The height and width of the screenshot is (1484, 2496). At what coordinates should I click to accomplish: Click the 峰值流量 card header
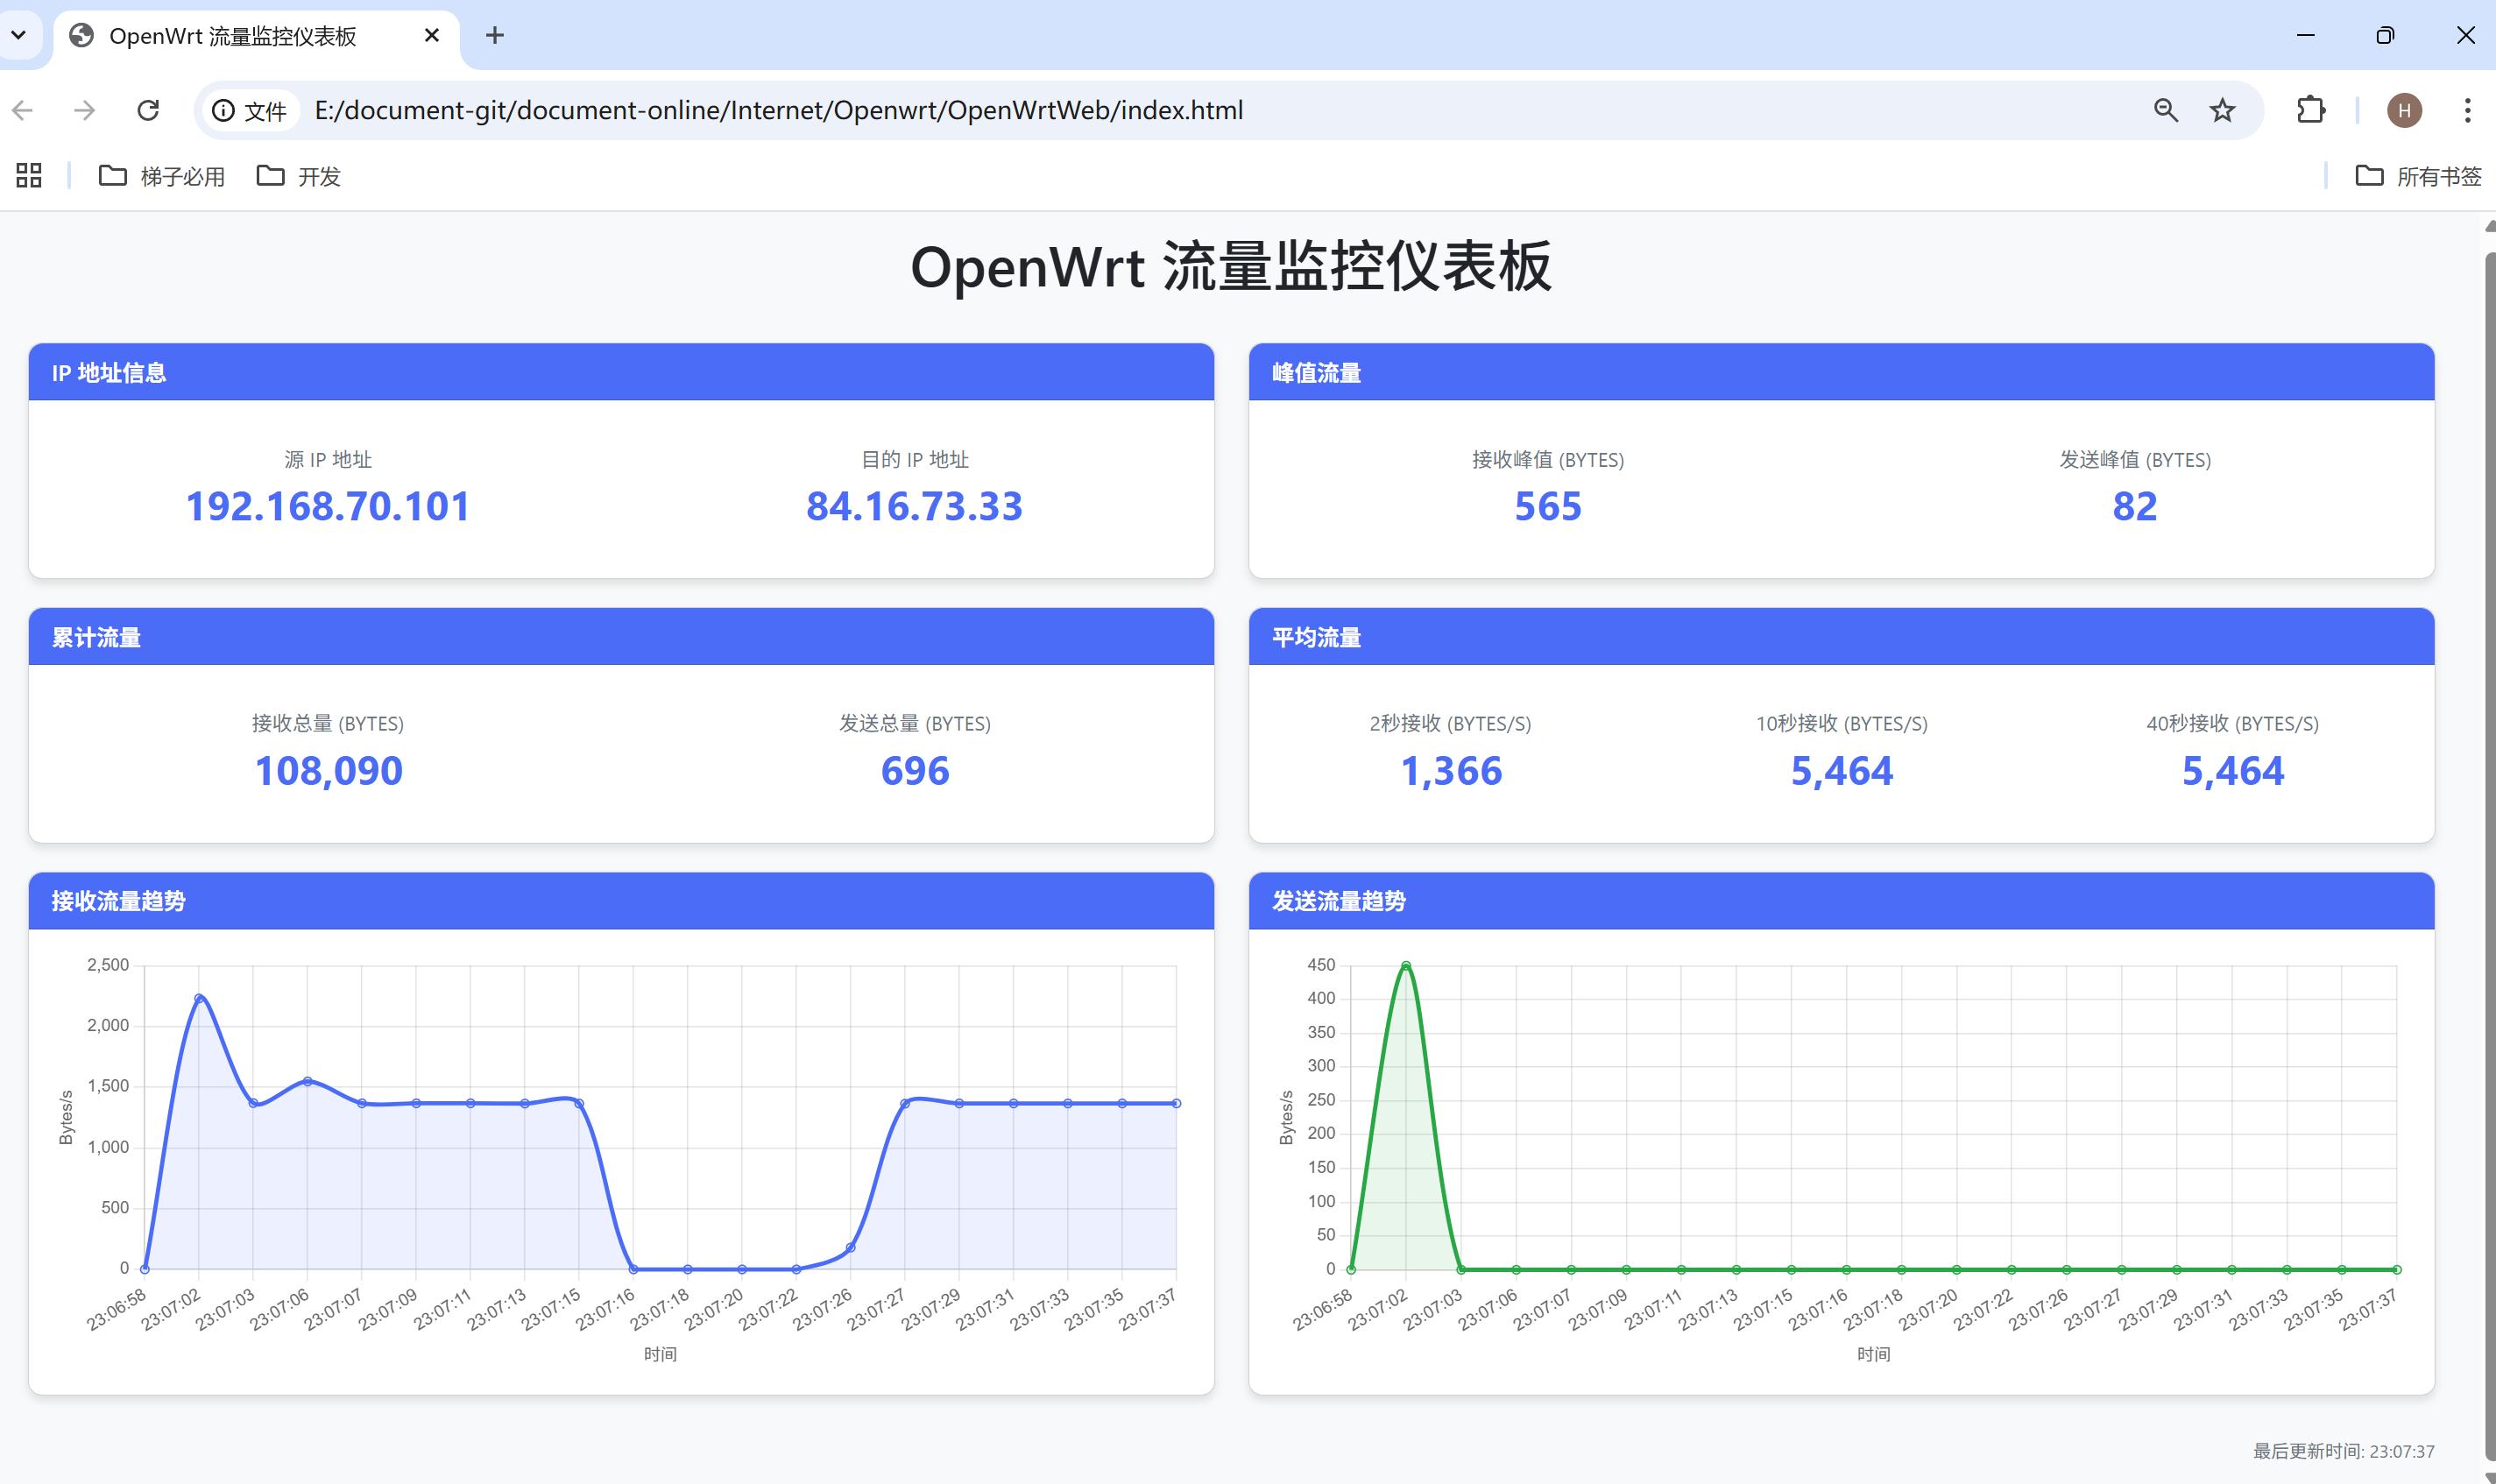click(1841, 372)
